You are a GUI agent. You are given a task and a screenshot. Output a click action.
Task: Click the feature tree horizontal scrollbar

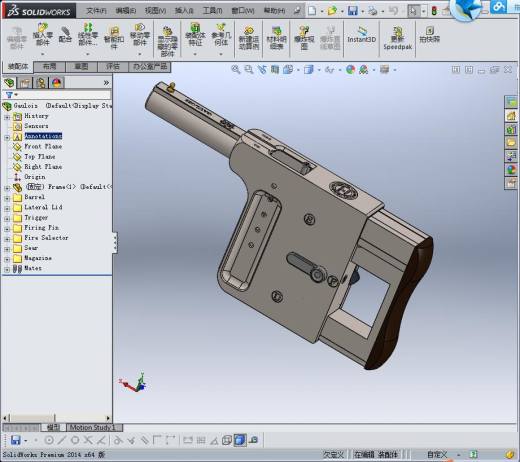[x=57, y=418]
